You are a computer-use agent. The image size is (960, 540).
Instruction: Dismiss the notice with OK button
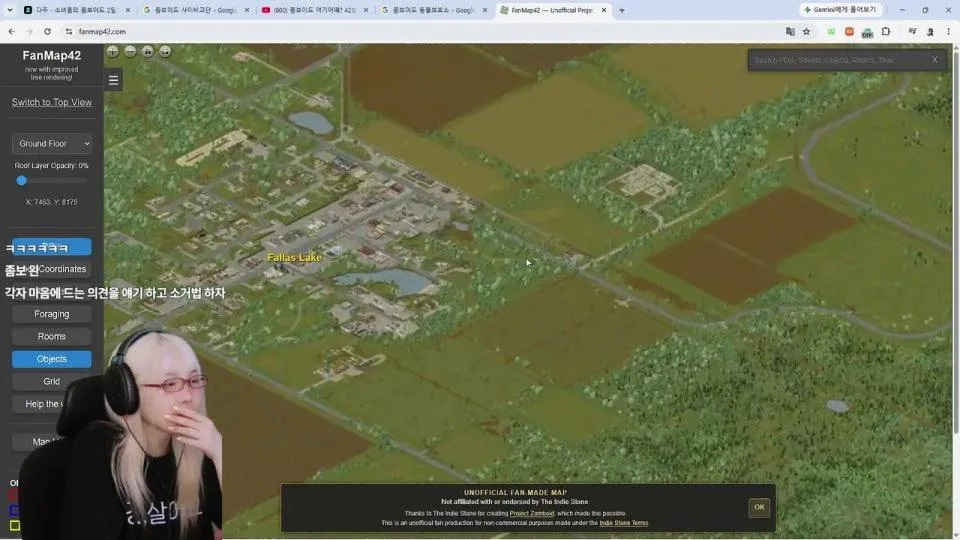pyautogui.click(x=759, y=507)
